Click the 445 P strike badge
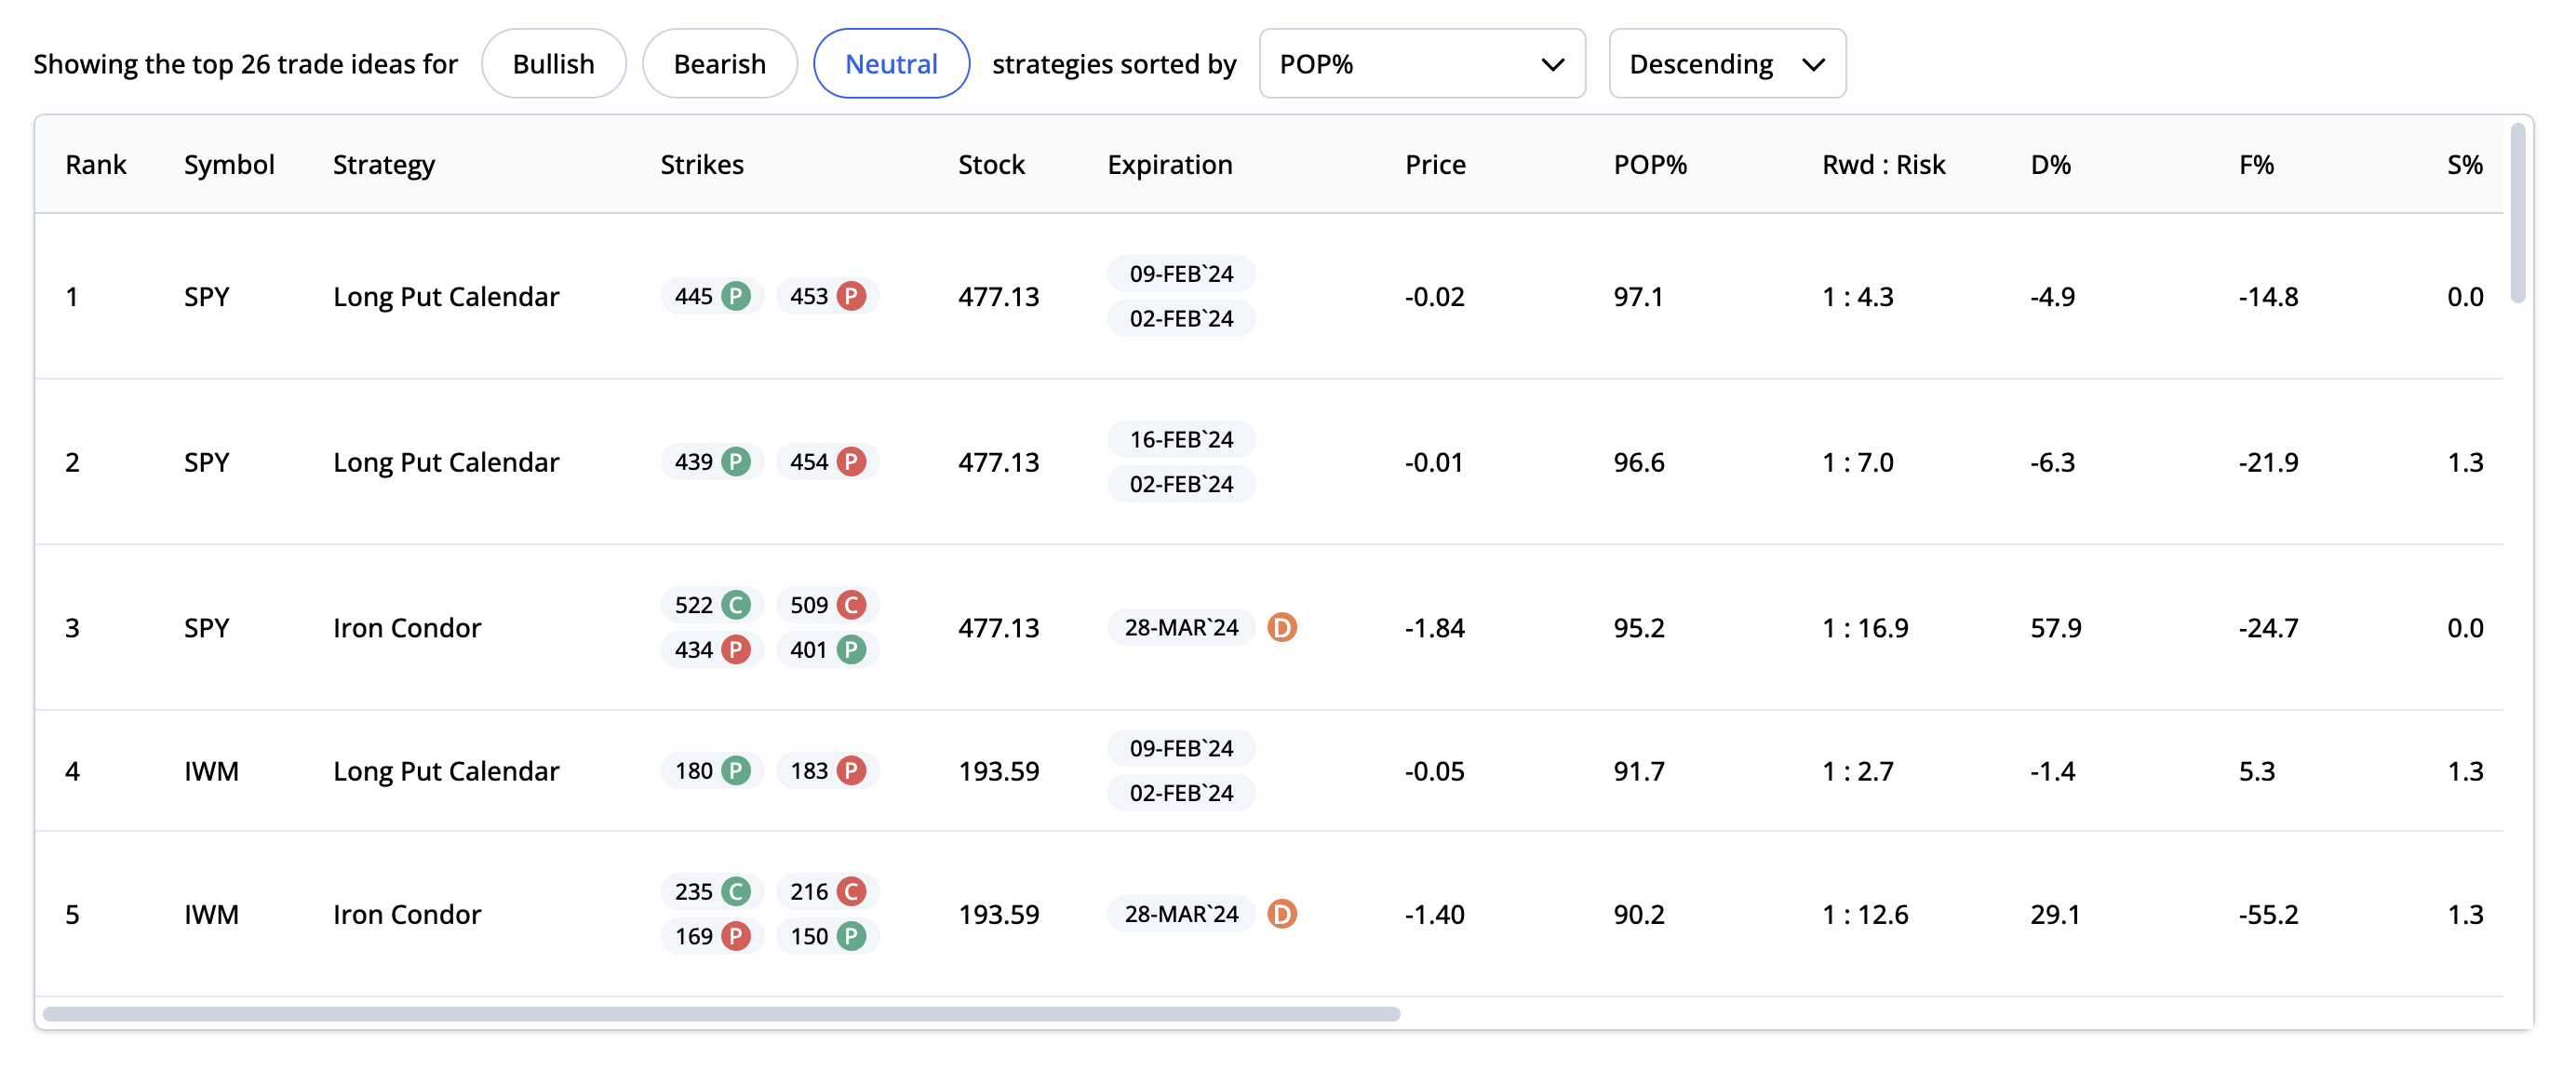 [712, 297]
